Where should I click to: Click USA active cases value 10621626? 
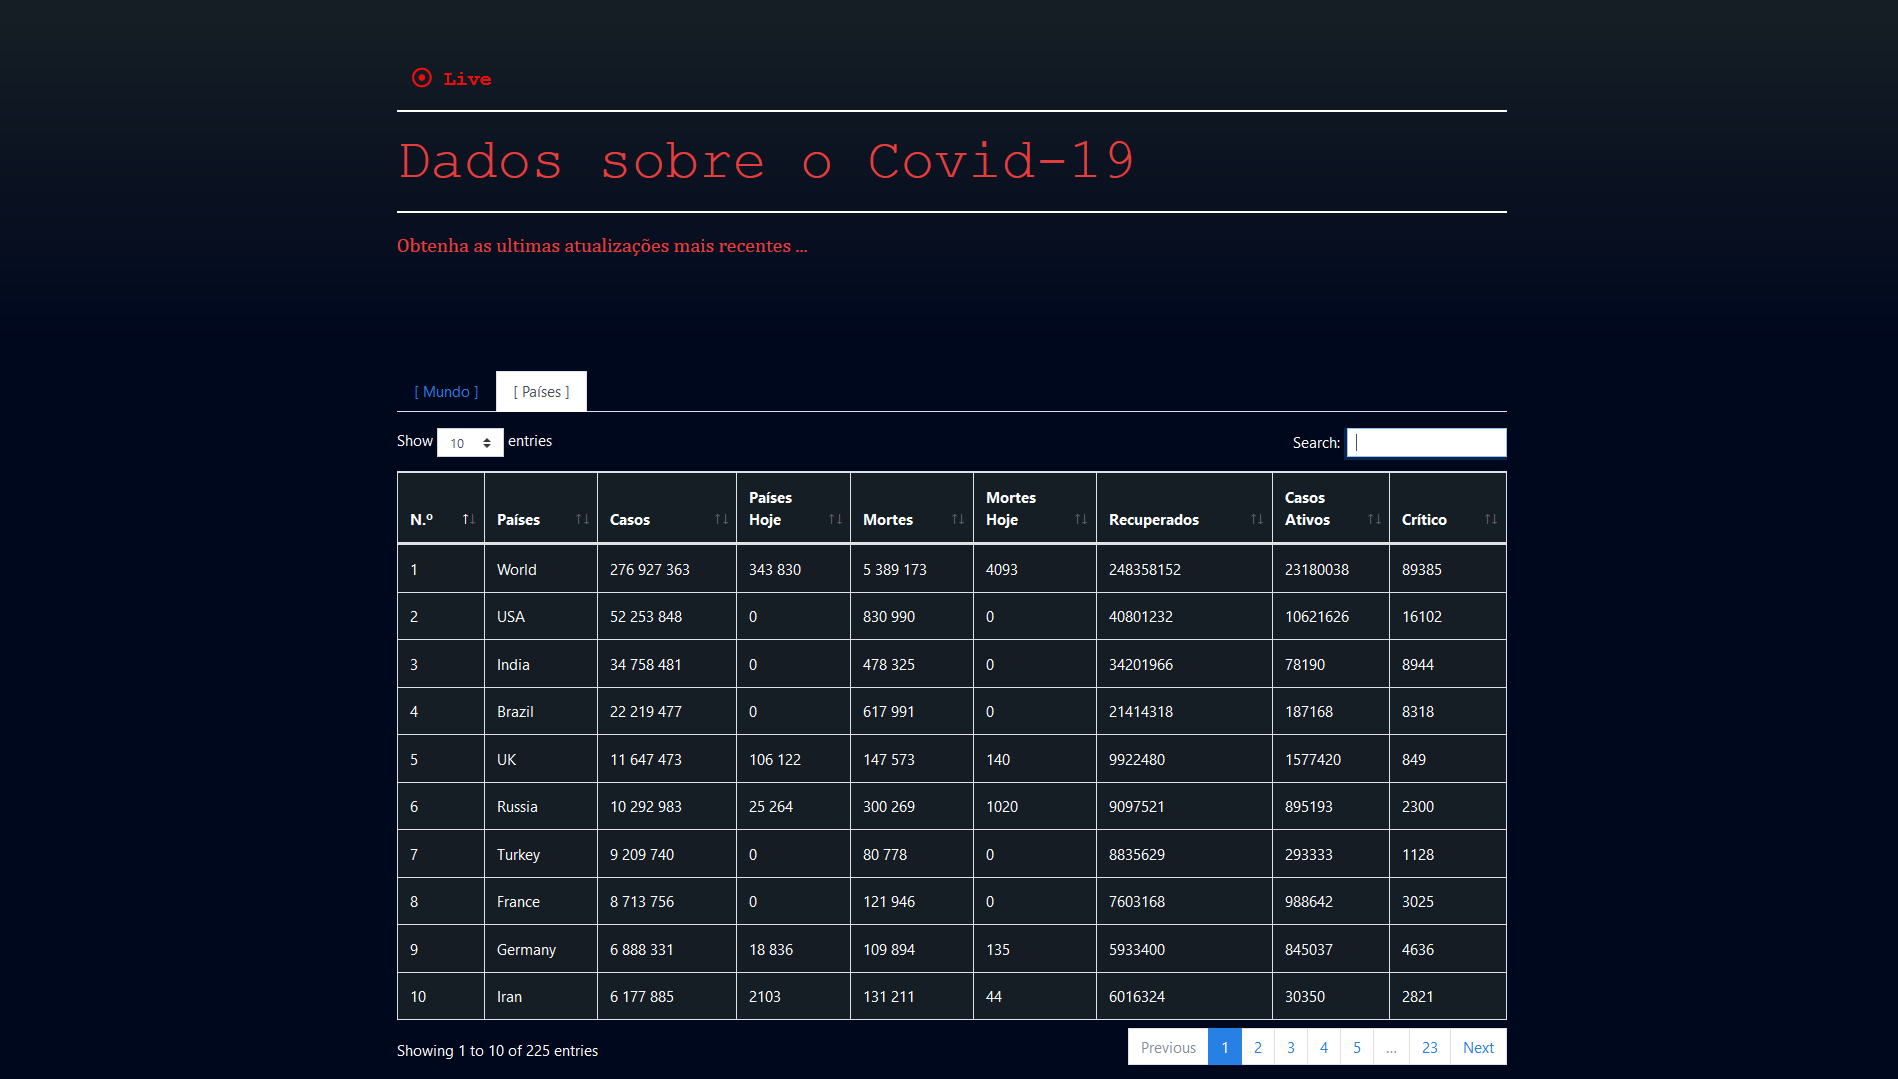click(x=1317, y=616)
